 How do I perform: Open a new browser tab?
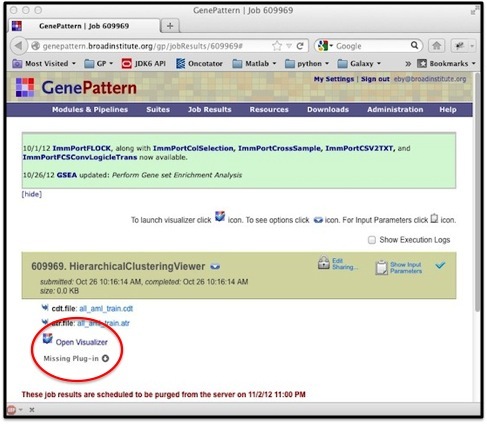170,26
